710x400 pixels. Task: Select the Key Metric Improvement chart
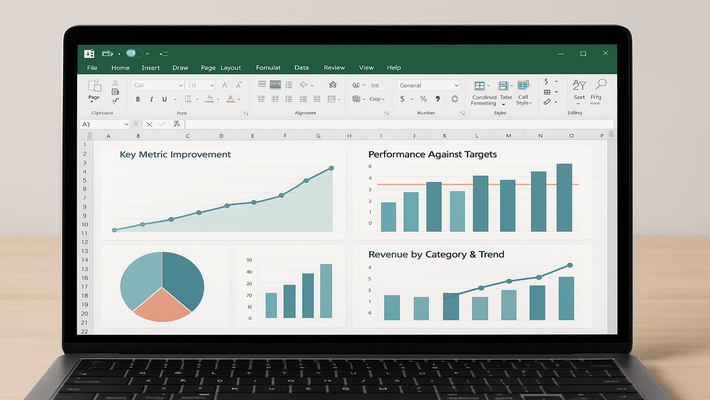(223, 192)
